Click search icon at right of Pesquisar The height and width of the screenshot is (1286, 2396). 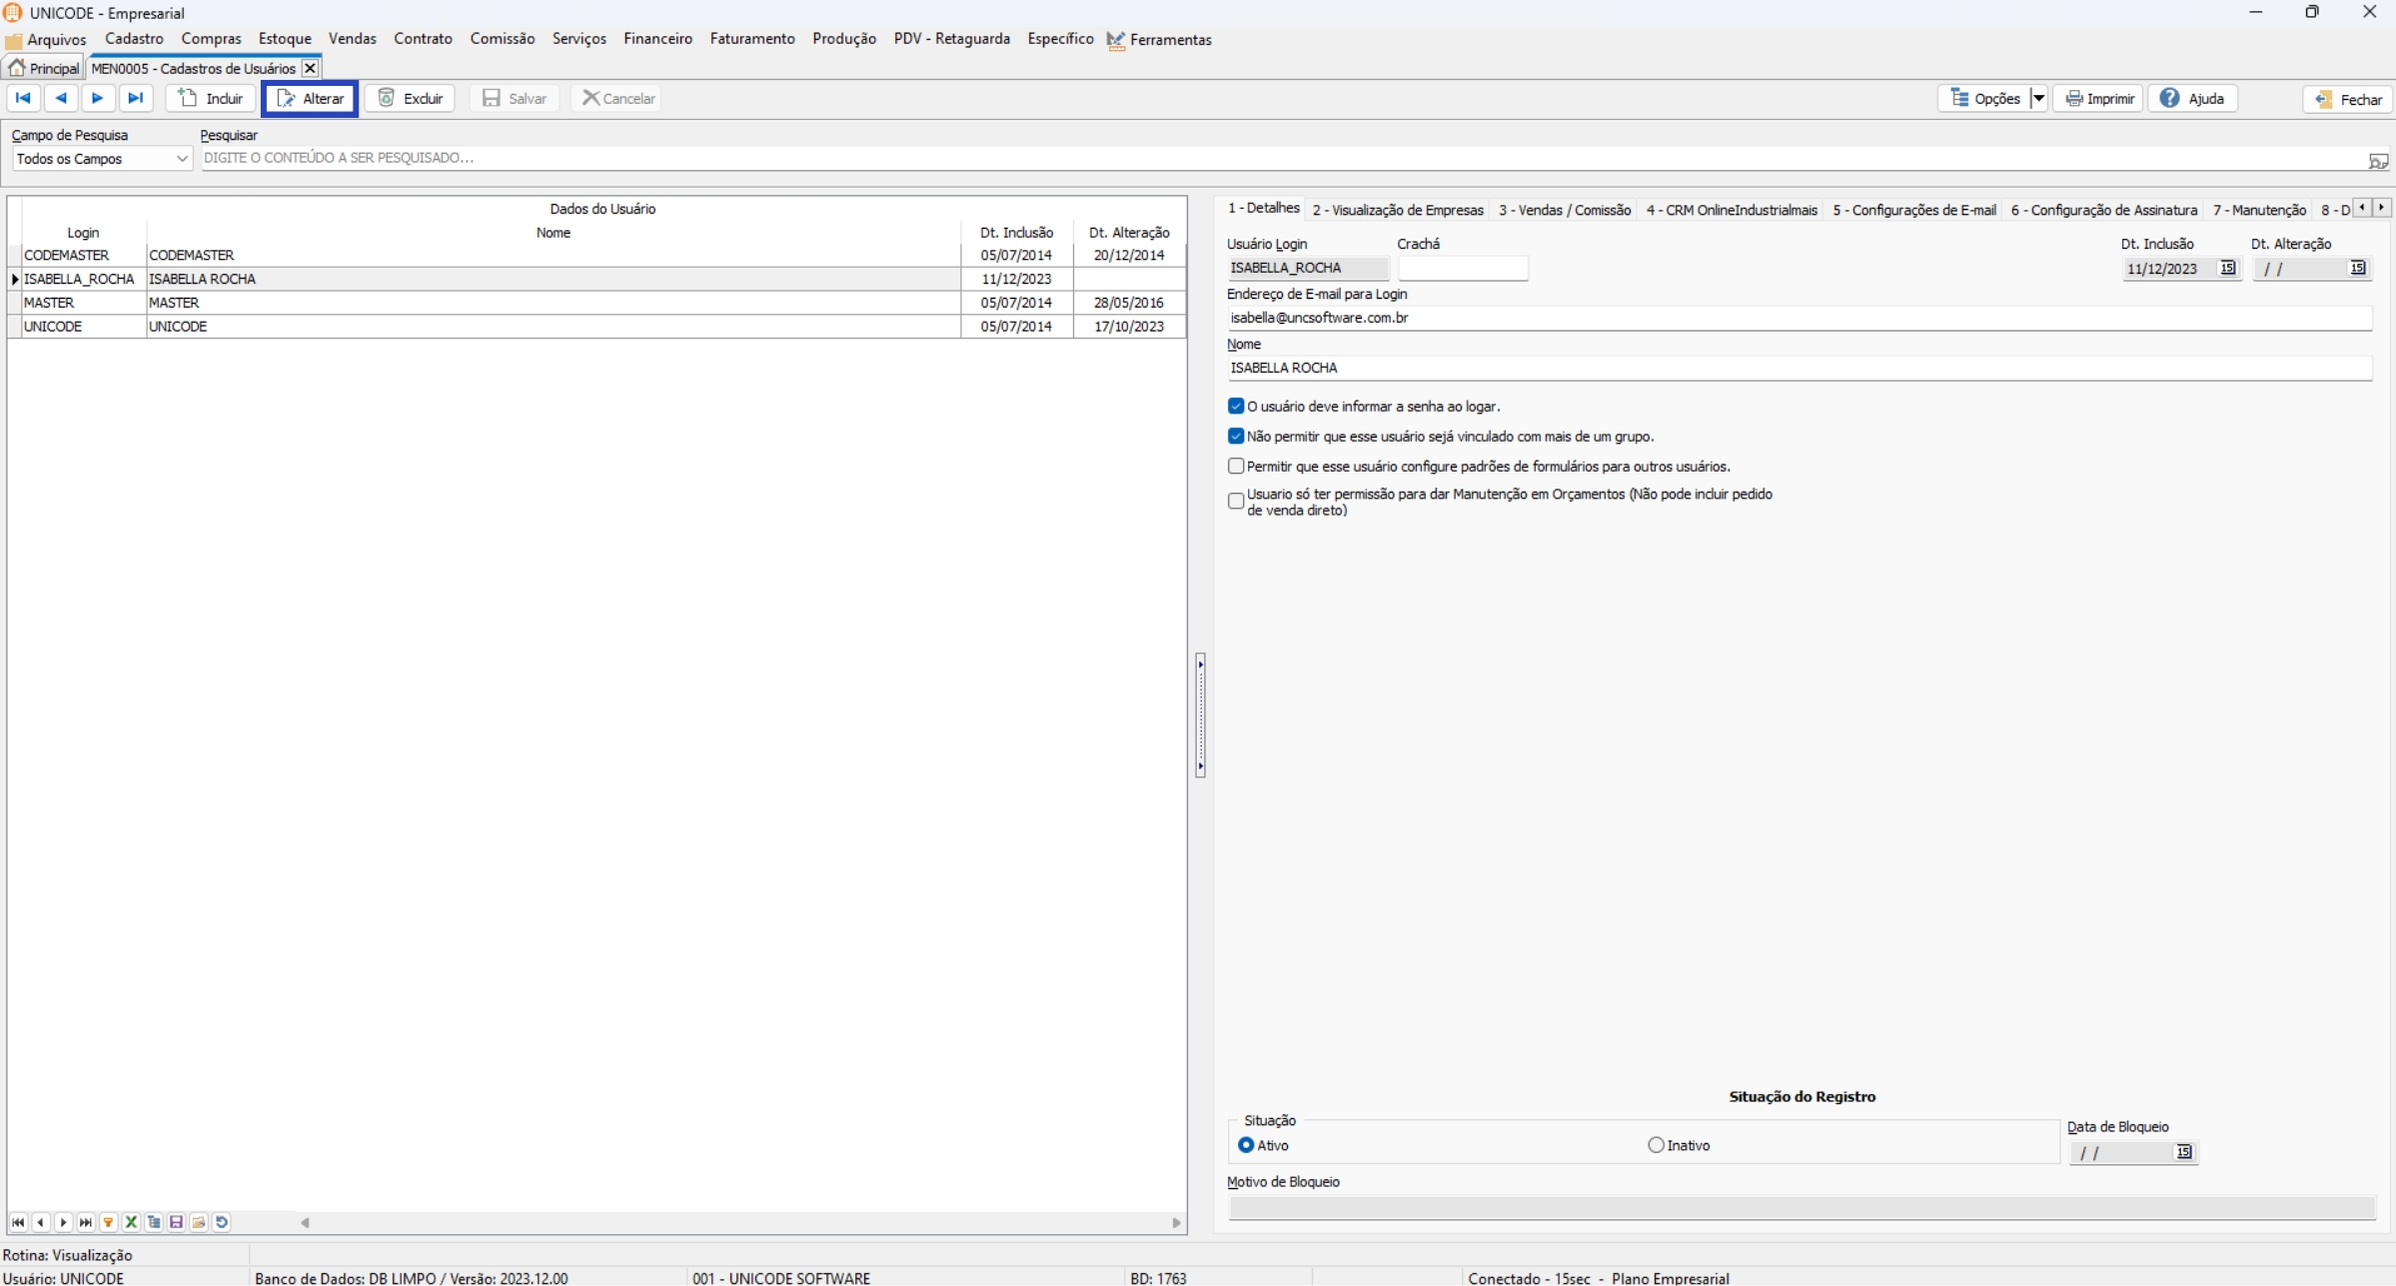[x=2377, y=160]
